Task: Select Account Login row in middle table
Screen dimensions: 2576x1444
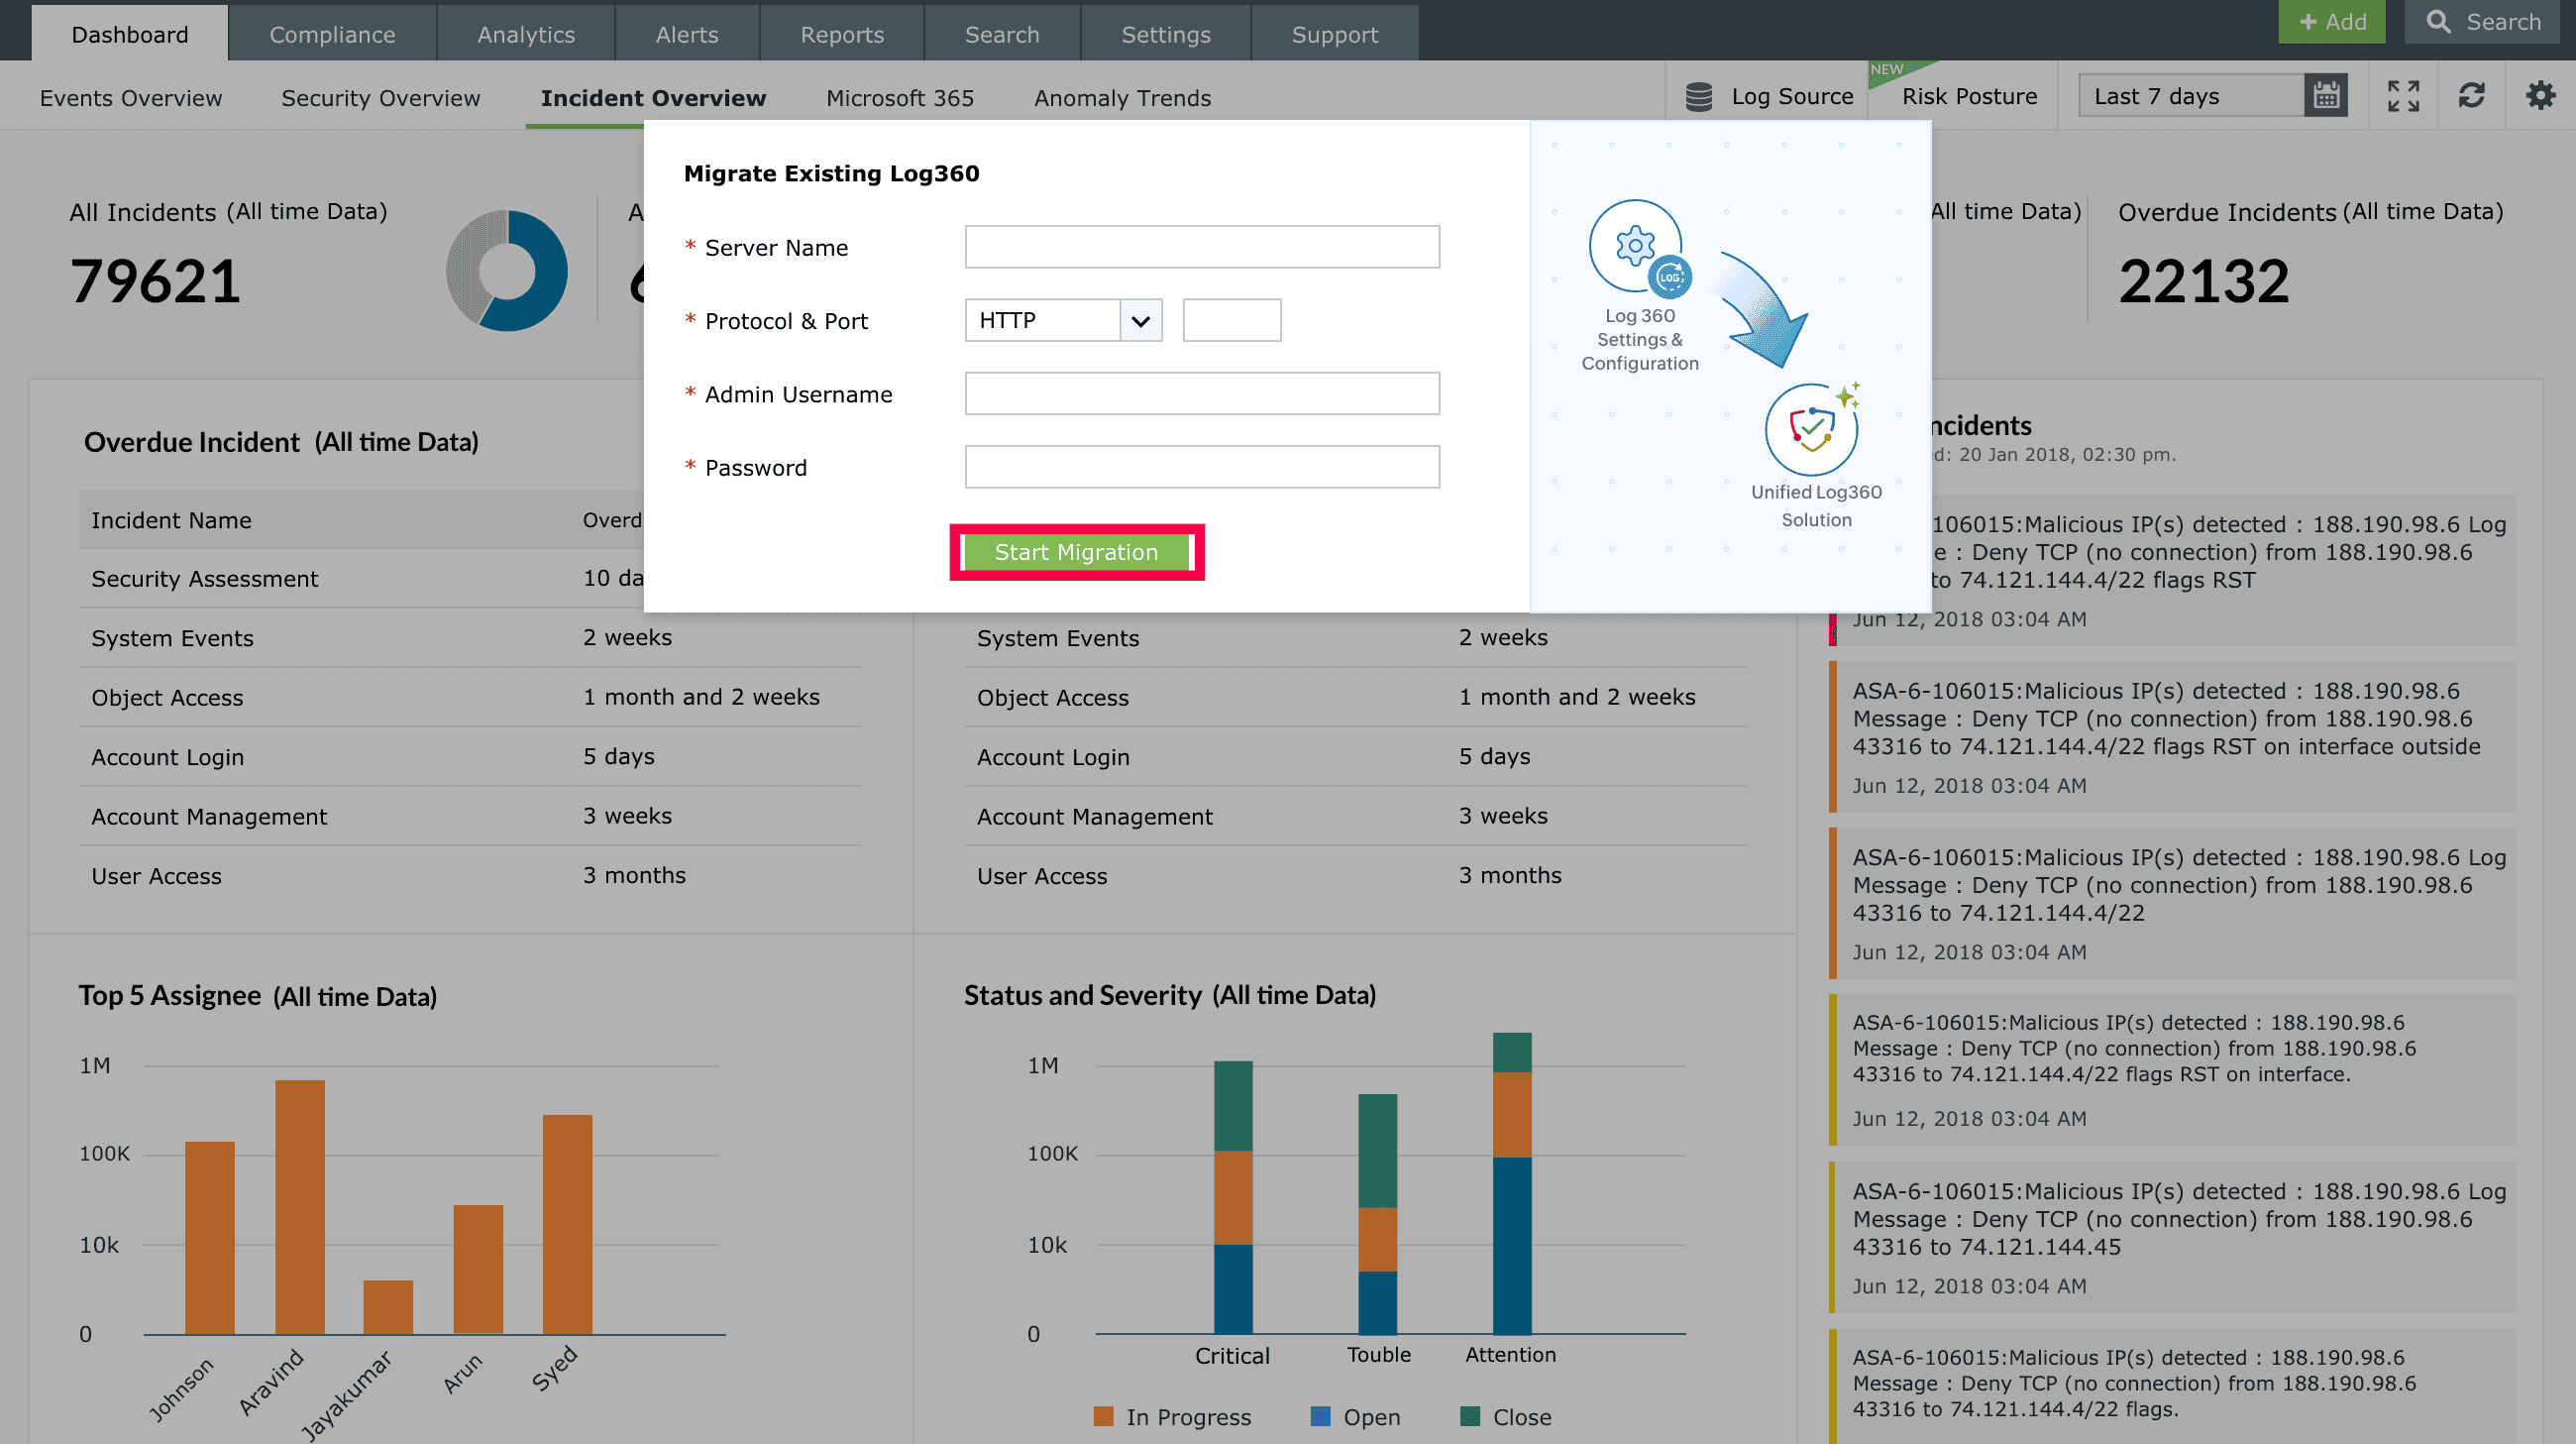Action: (1356, 757)
